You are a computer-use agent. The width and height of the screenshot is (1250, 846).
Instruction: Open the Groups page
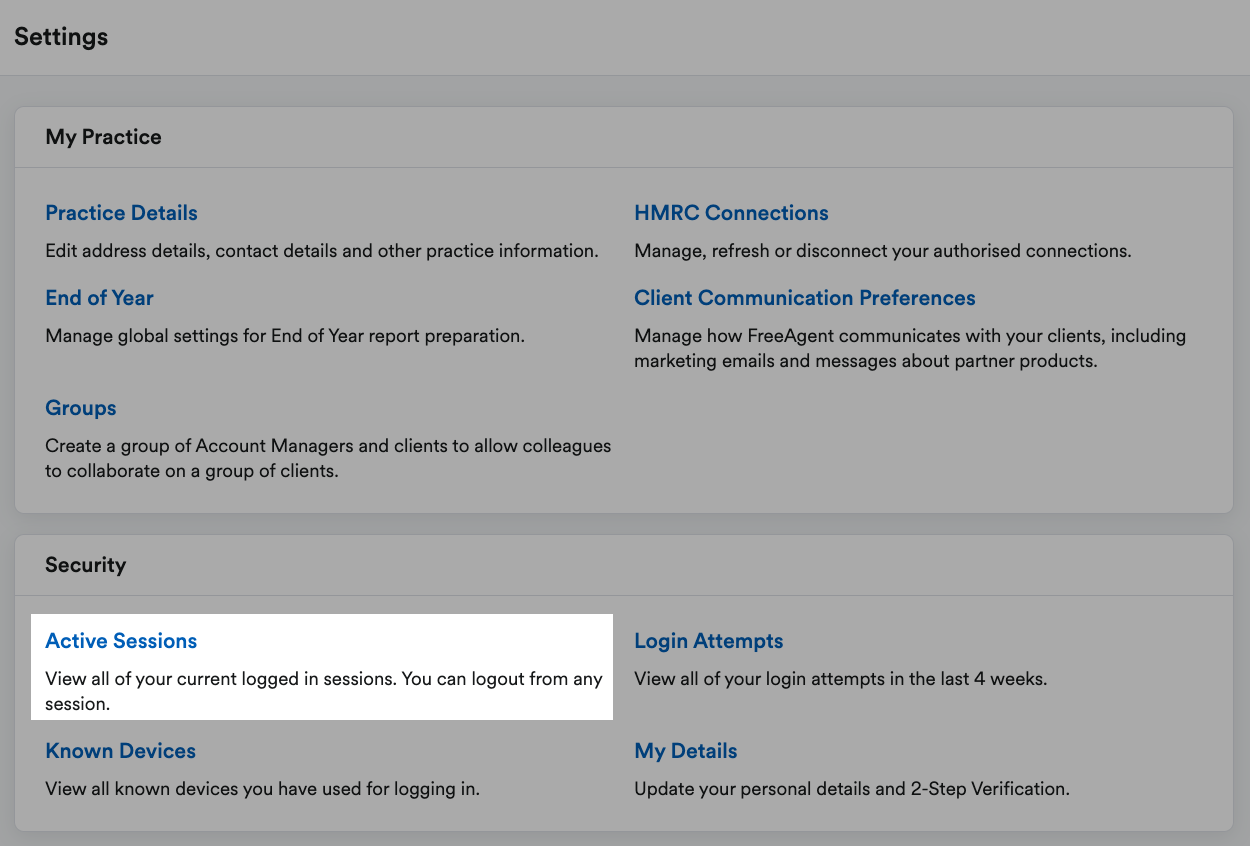click(x=80, y=408)
